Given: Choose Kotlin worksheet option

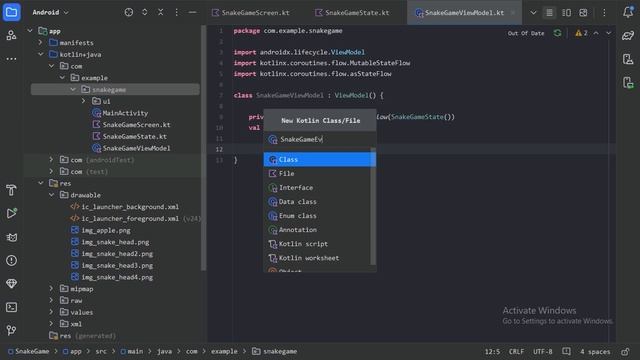Looking at the screenshot, I should pos(319,258).
